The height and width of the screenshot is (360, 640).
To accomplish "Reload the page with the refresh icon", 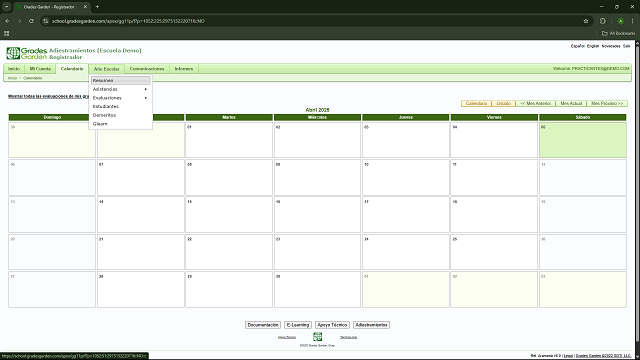I will [x=31, y=21].
